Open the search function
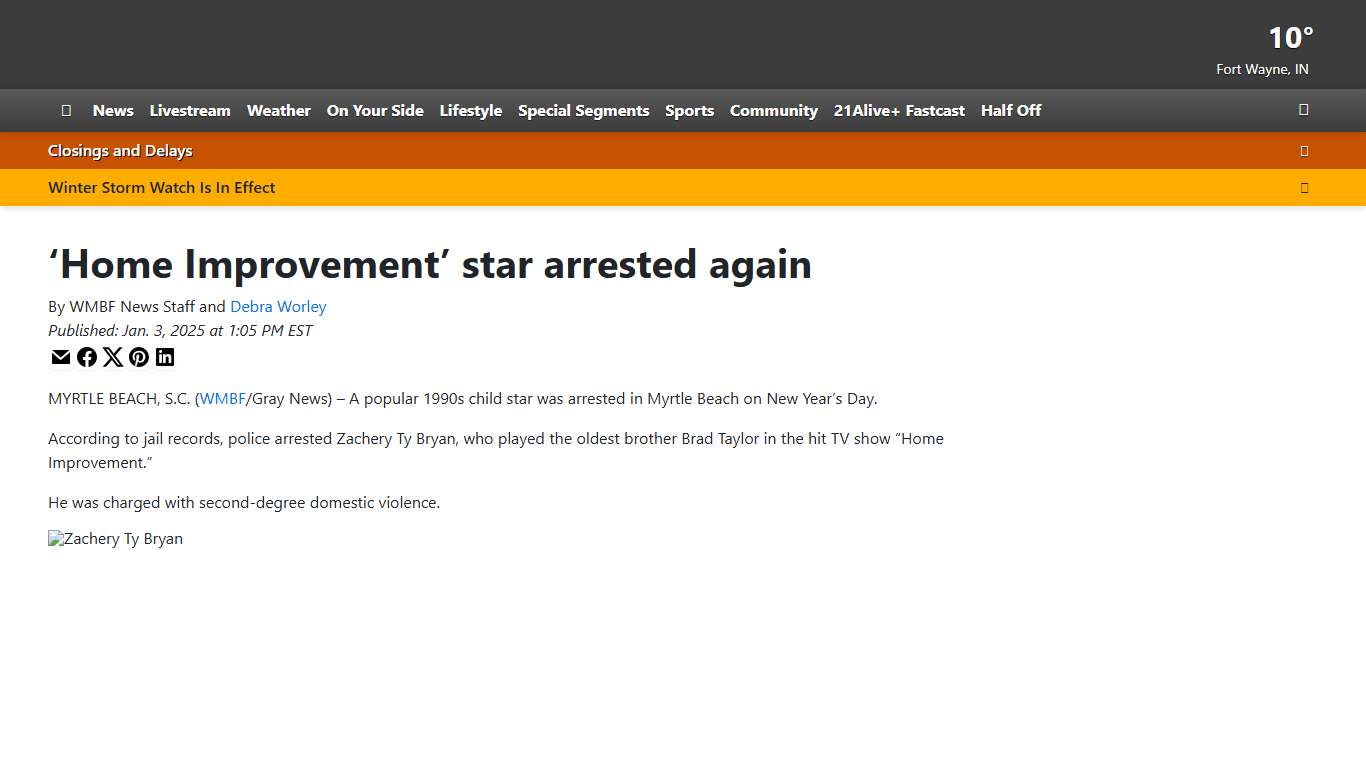 (1303, 110)
